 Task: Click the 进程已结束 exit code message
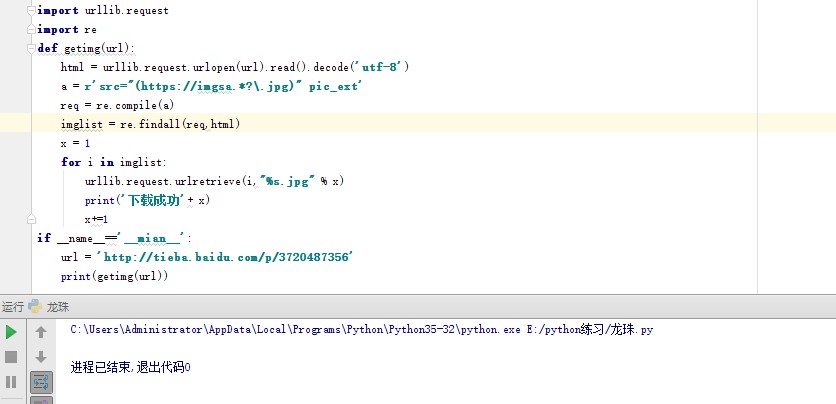click(x=130, y=367)
